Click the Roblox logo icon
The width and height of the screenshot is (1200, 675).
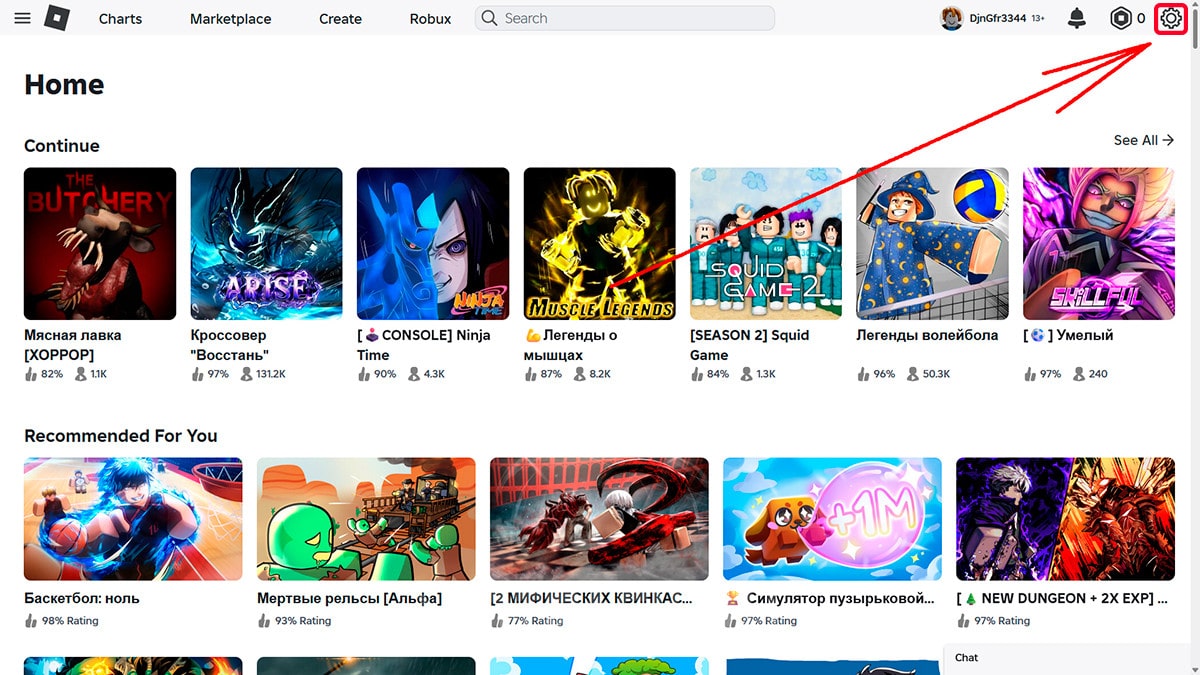click(x=58, y=18)
